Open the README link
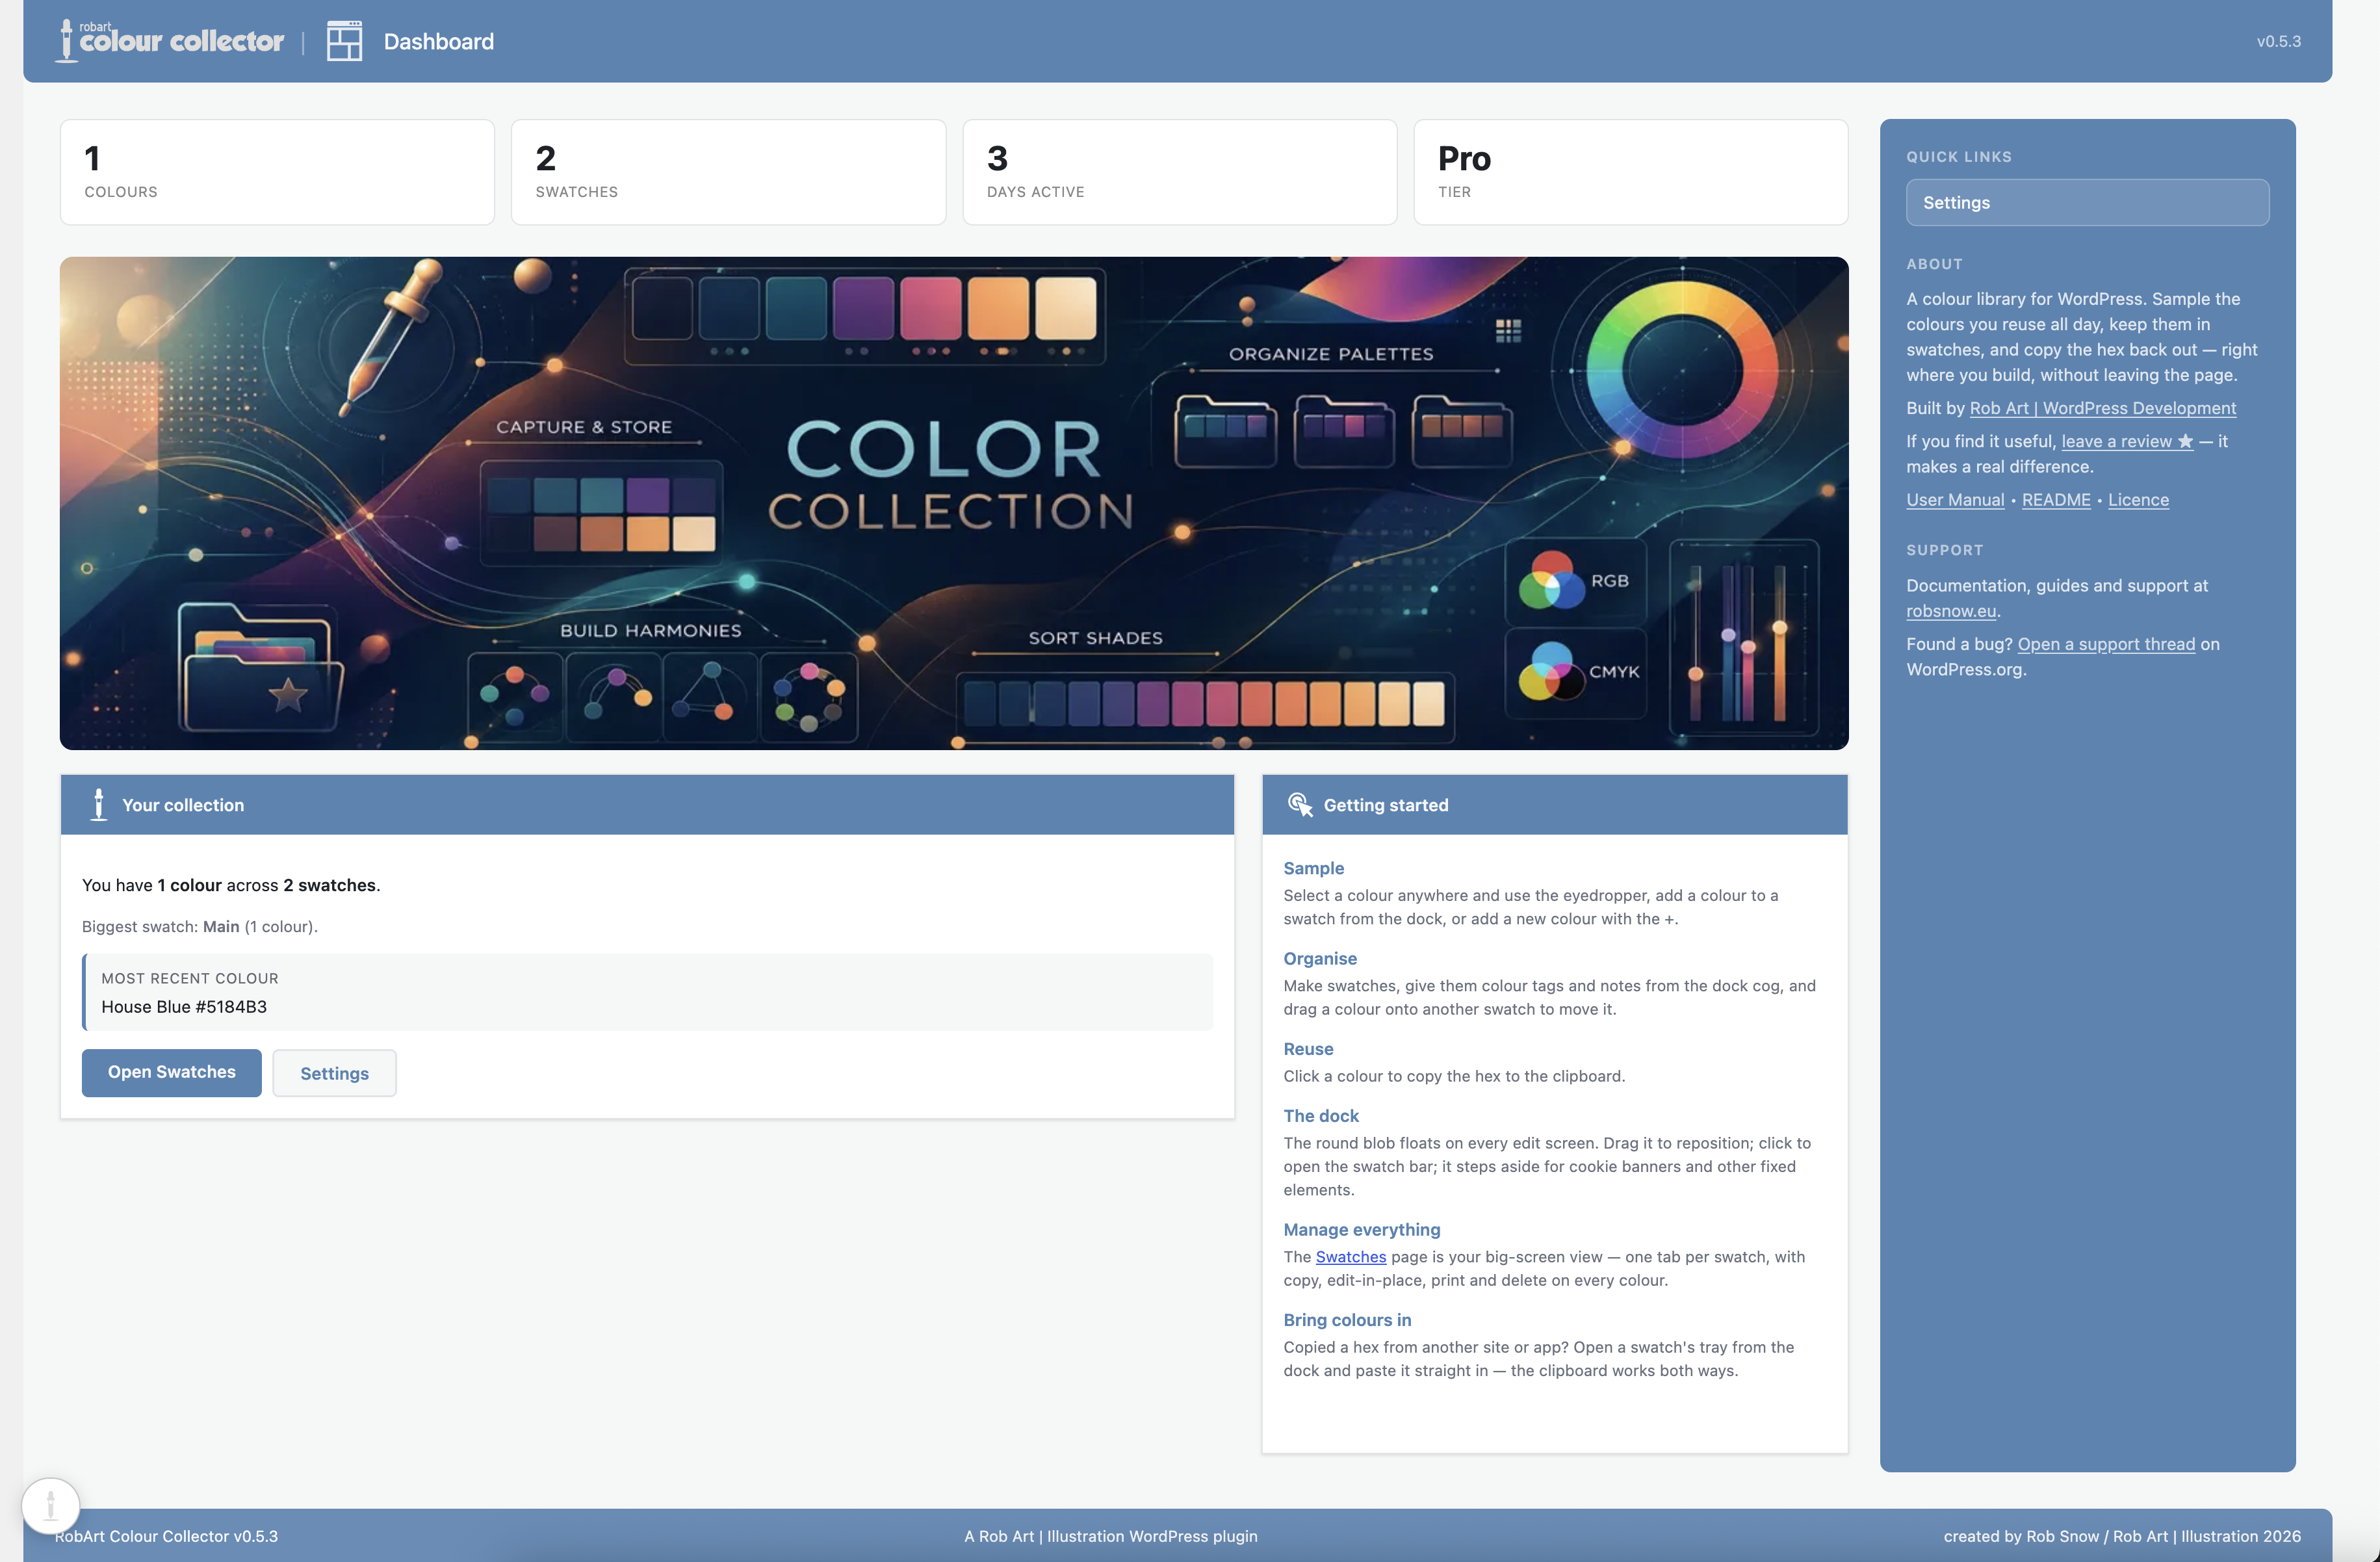The height and width of the screenshot is (1562, 2380). tap(2055, 500)
